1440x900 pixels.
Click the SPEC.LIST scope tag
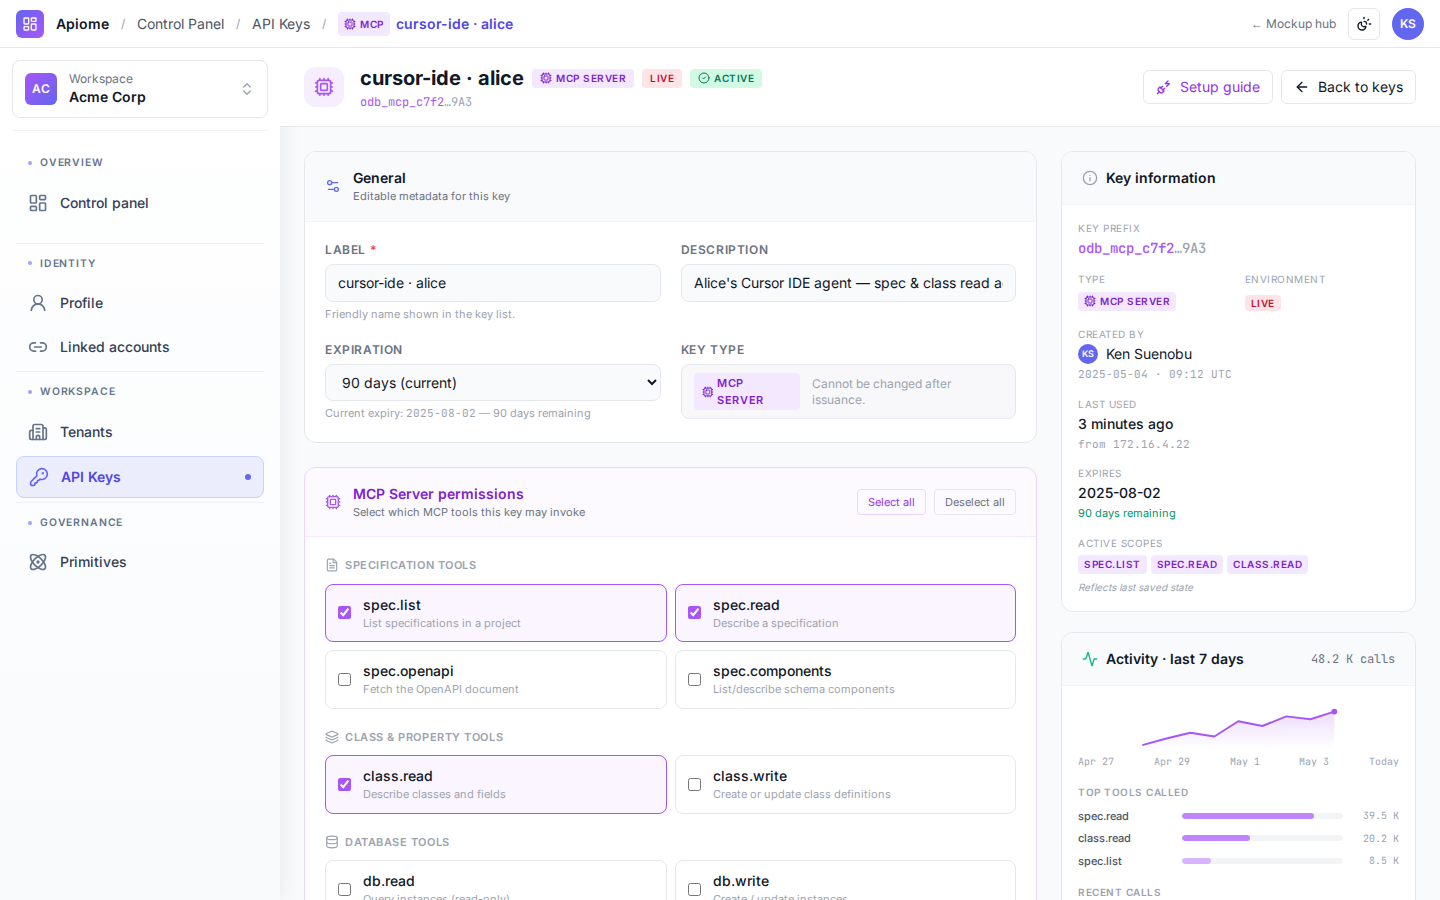click(1112, 565)
